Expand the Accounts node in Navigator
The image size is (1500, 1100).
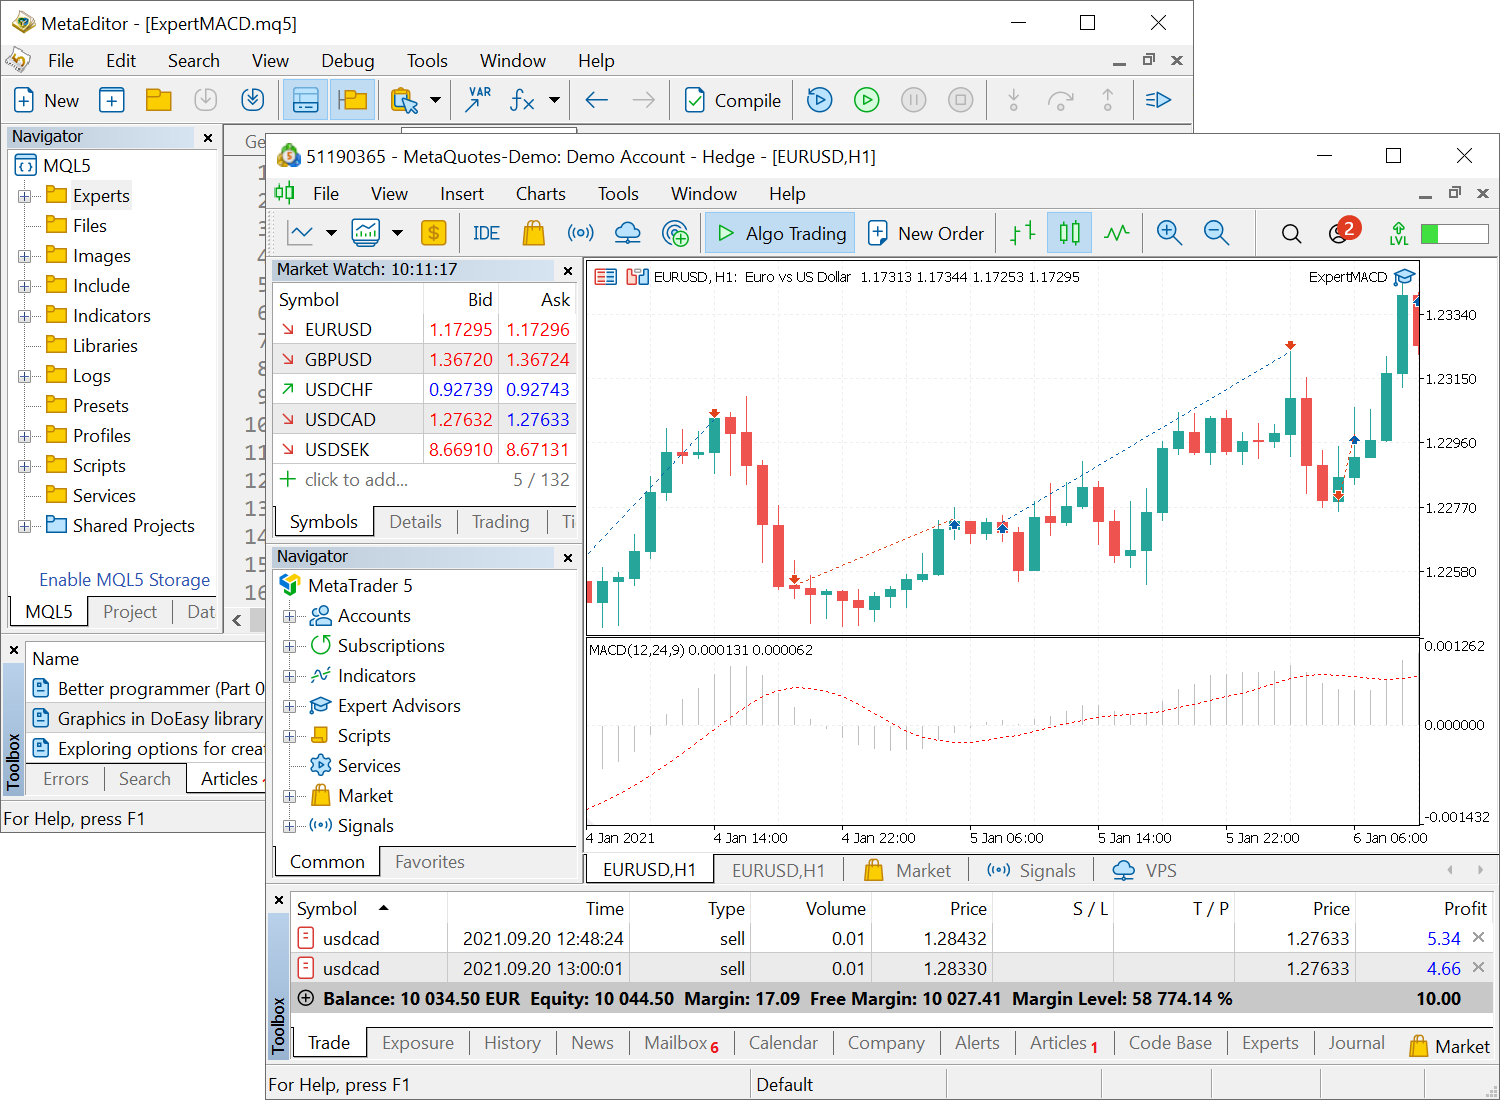coord(290,616)
